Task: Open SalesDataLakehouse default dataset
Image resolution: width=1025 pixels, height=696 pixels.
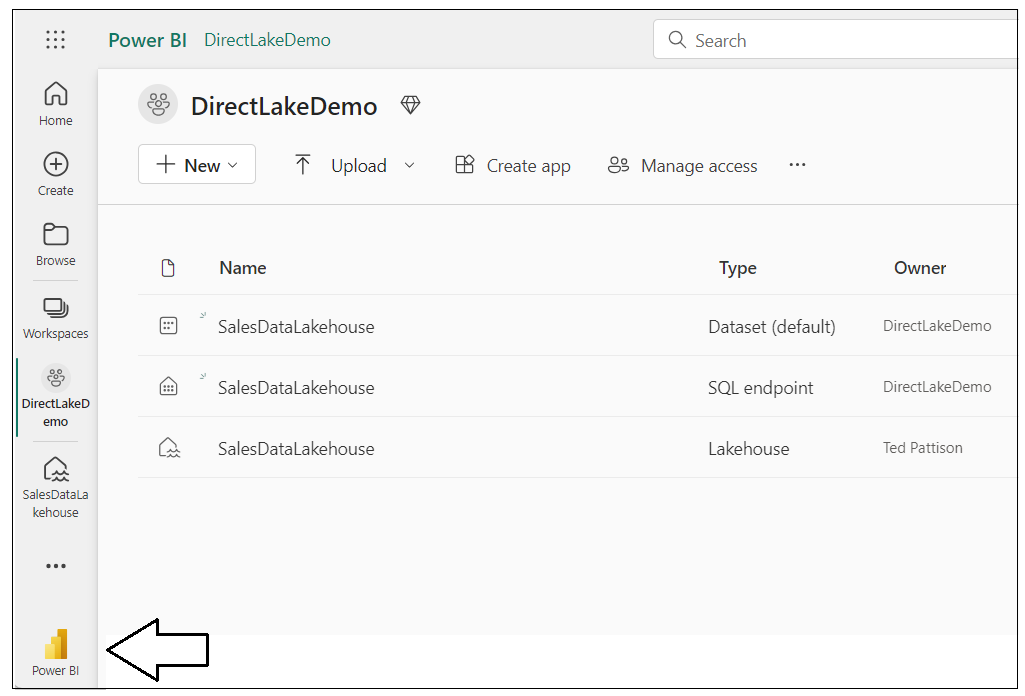Action: (296, 327)
